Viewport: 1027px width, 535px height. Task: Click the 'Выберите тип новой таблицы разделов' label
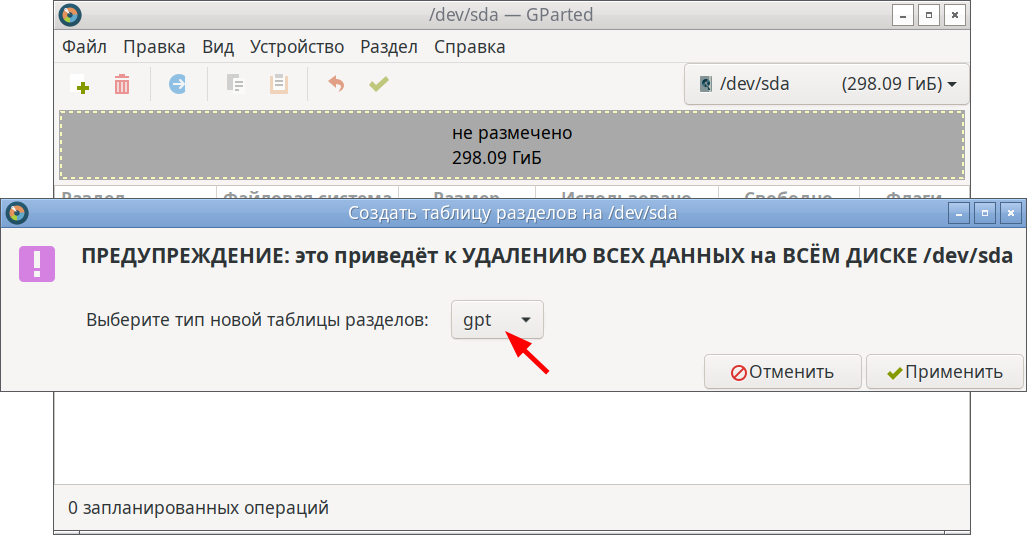257,320
